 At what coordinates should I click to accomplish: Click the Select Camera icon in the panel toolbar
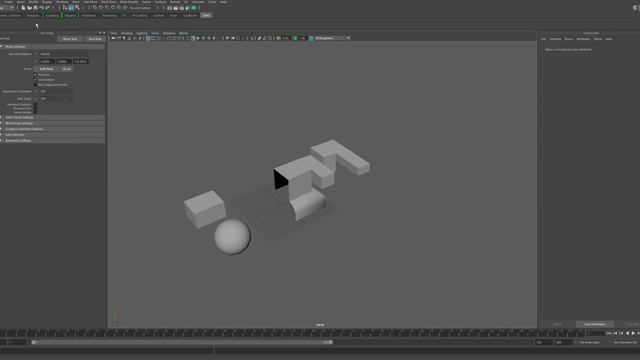(x=113, y=38)
